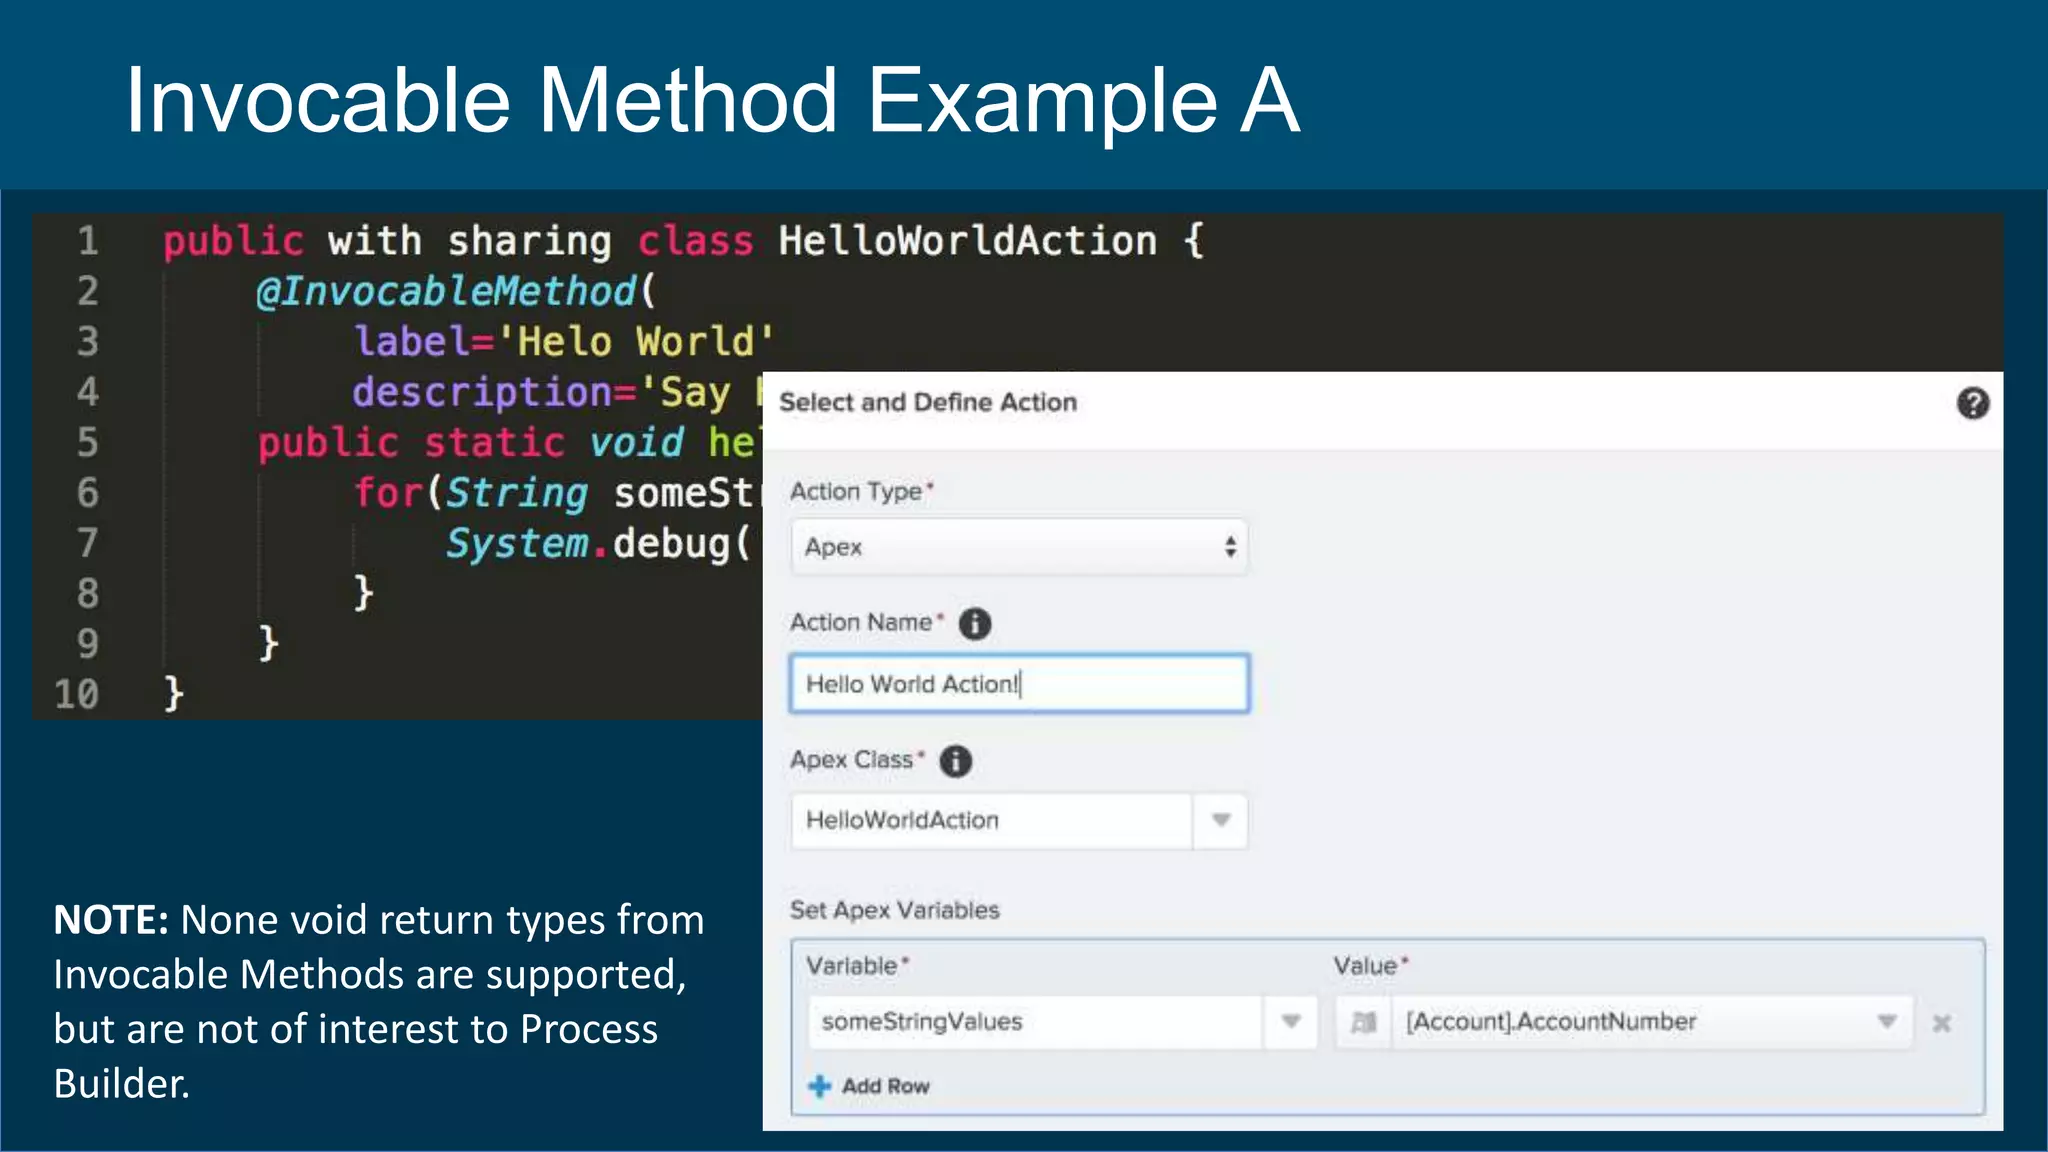Open the someStringValues variable dropdown arrow

1291,1022
